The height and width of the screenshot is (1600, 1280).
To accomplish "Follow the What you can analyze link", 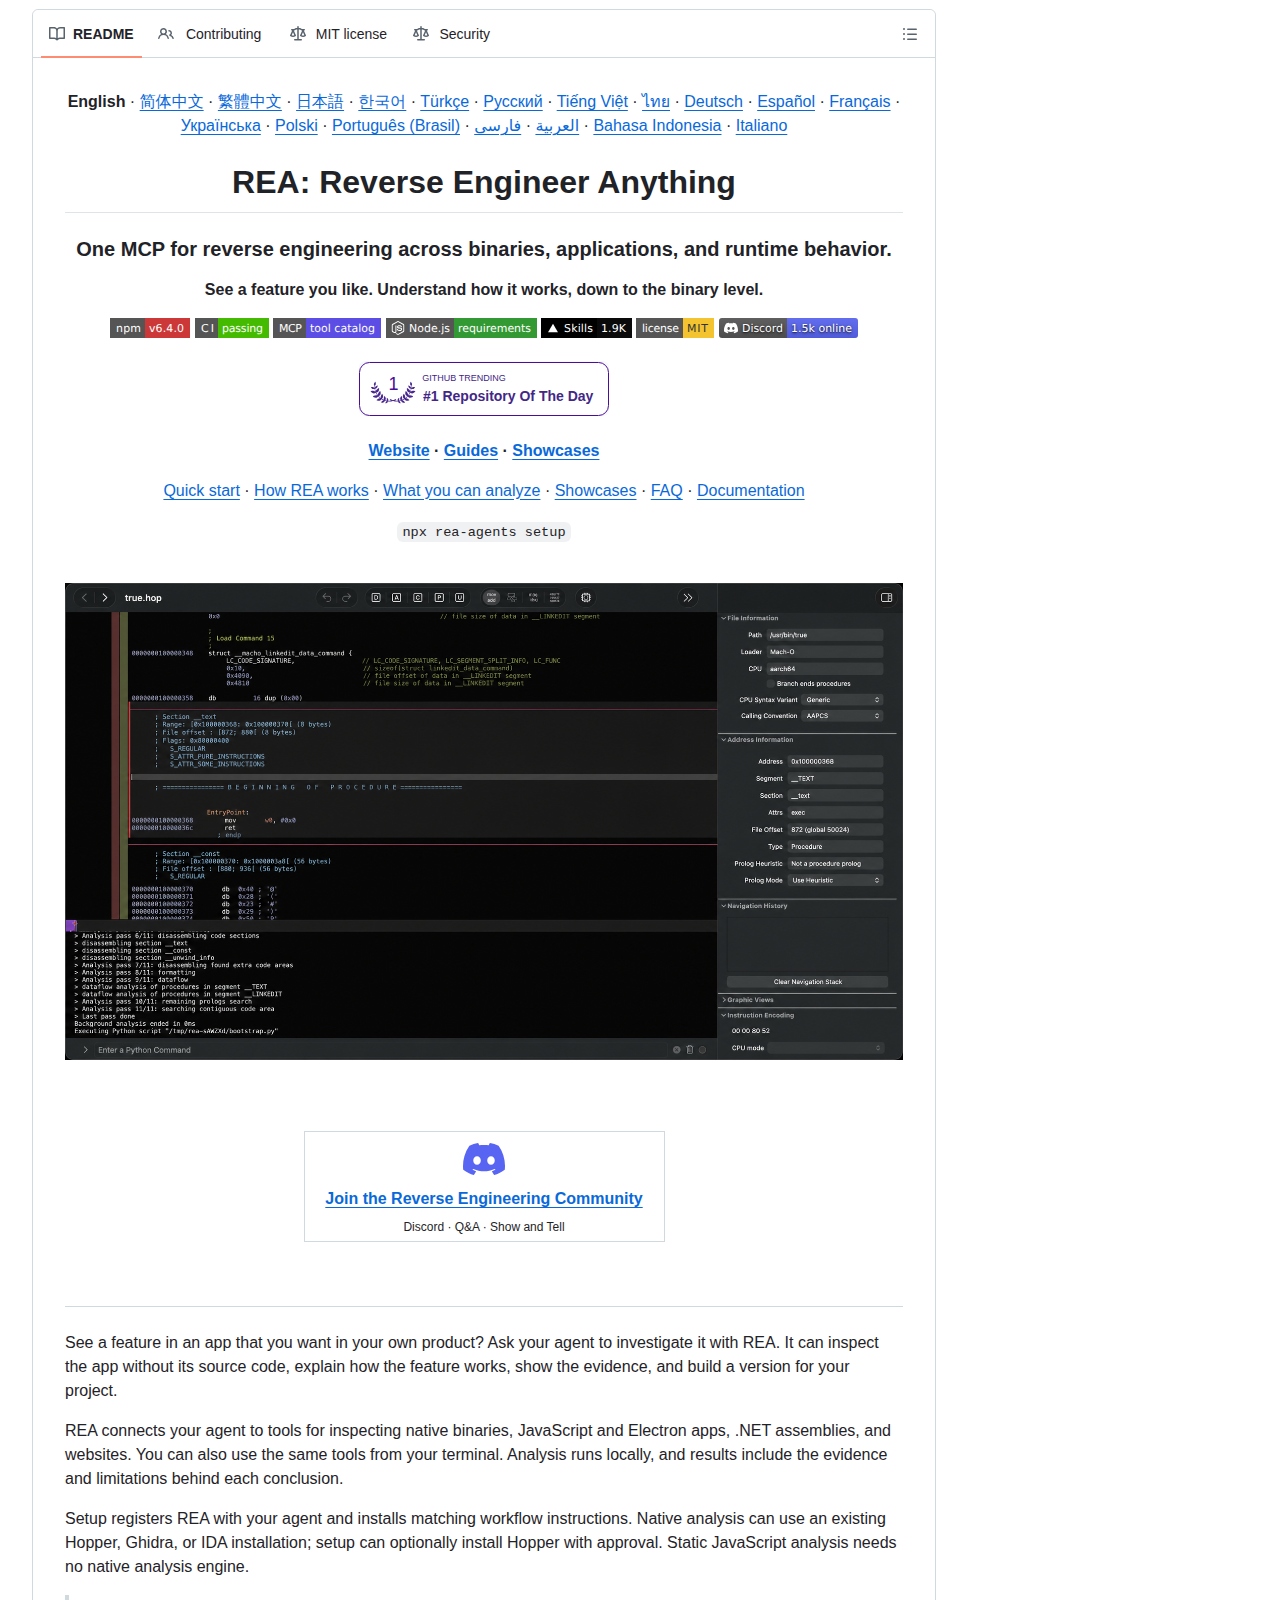I will (462, 491).
